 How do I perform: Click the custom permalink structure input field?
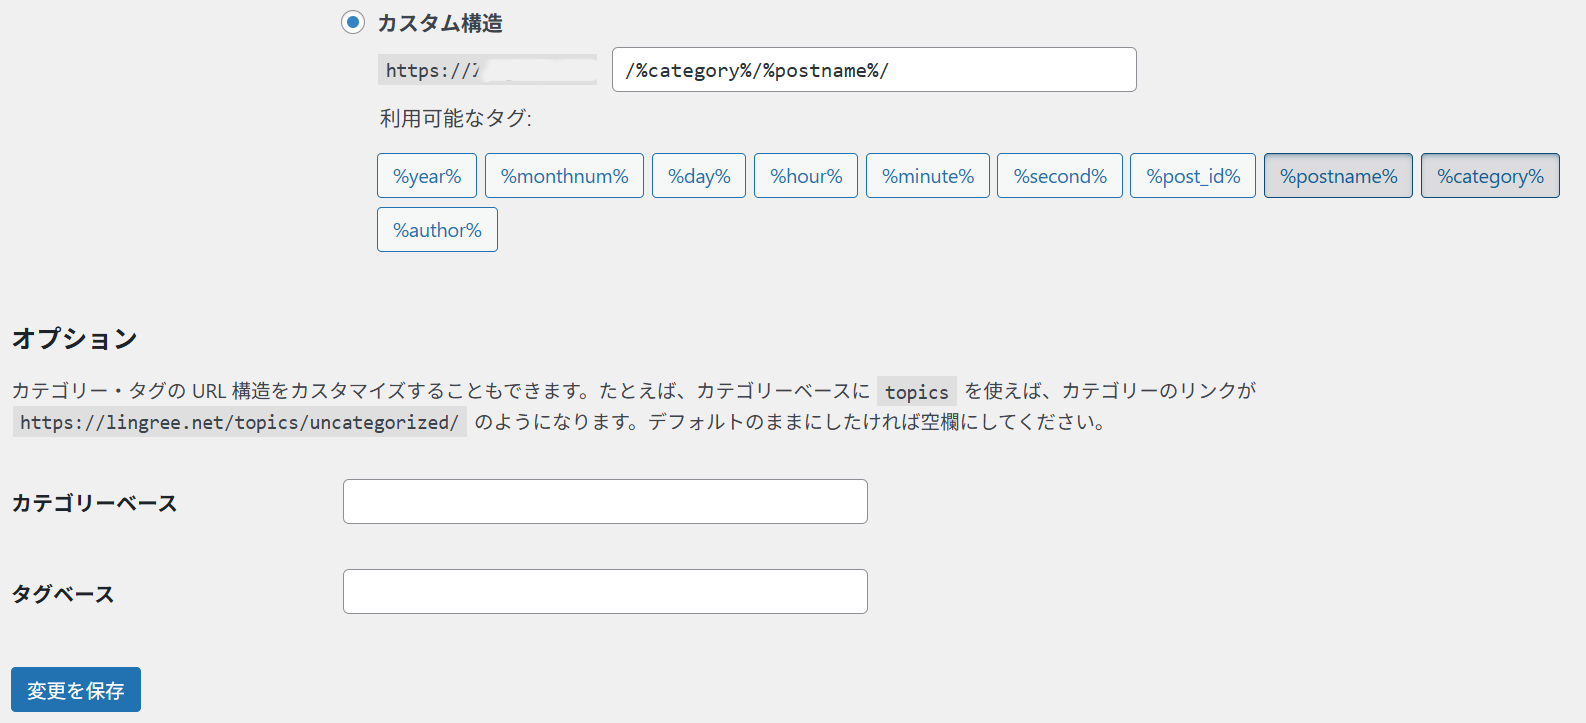point(873,70)
